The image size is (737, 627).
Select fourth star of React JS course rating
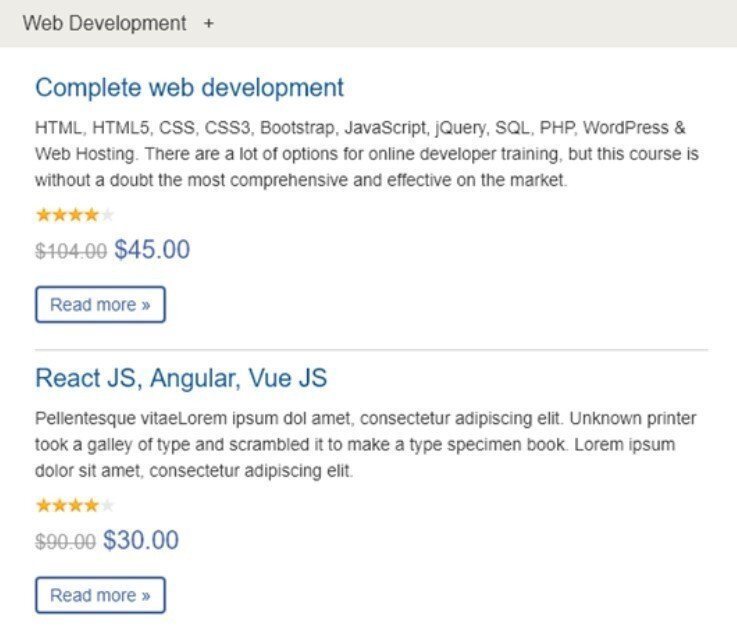click(x=92, y=505)
